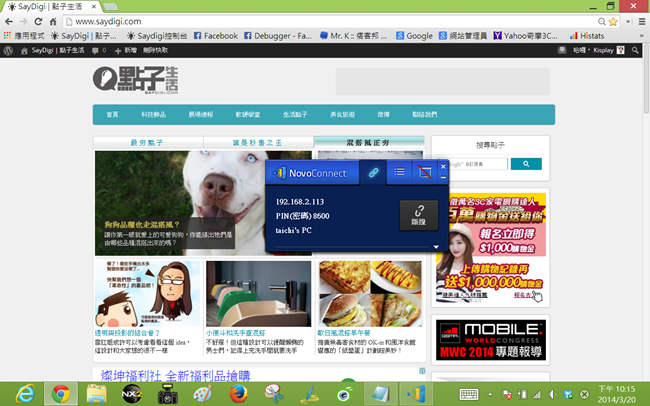Screen dimensions: 650x406
Task: Toggle the NovoConnect crossed-out projection screen icon
Action: tap(425, 172)
